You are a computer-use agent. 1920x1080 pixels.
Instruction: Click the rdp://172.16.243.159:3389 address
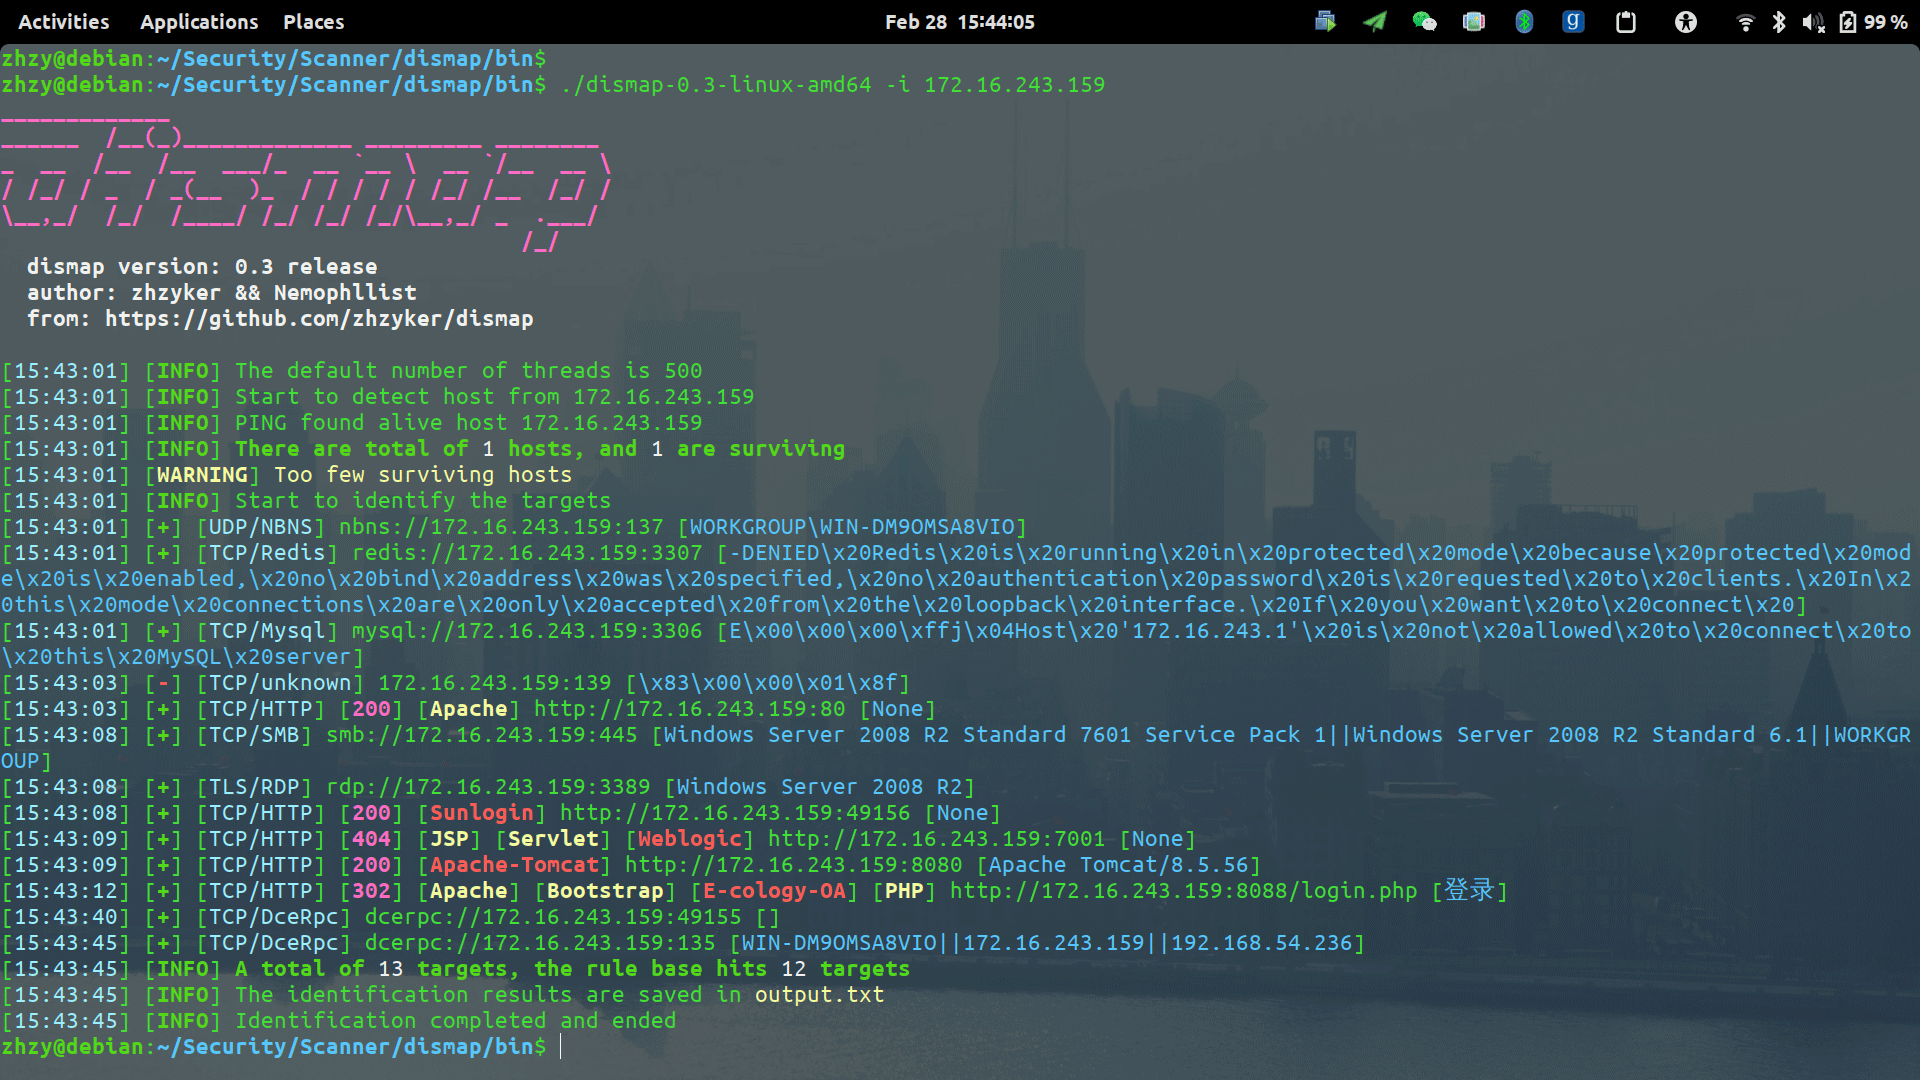[488, 786]
